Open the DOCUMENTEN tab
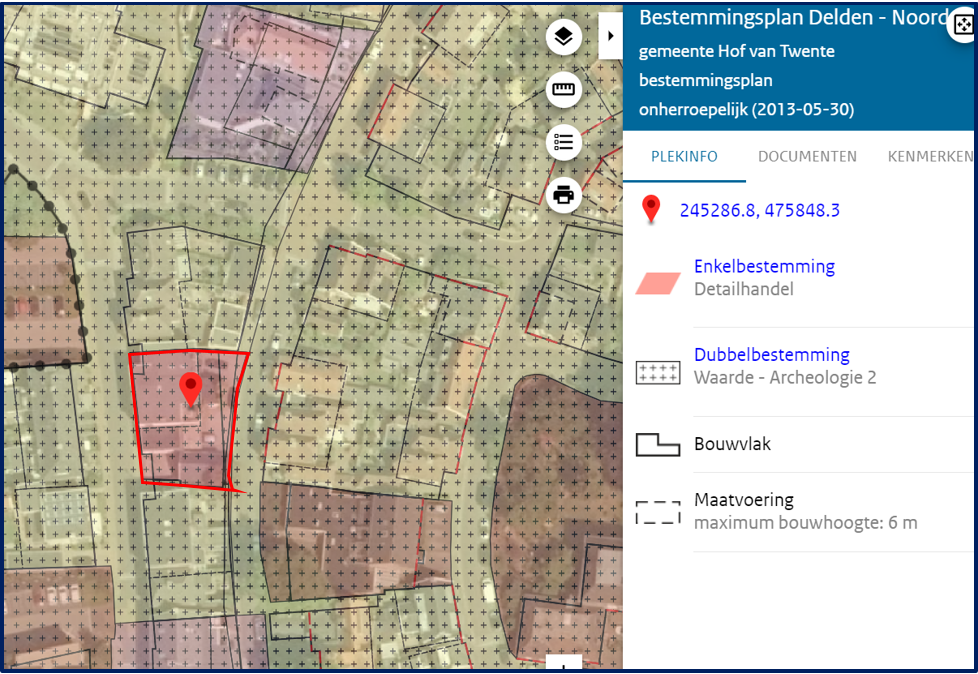Image resolution: width=978 pixels, height=674 pixels. (807, 156)
